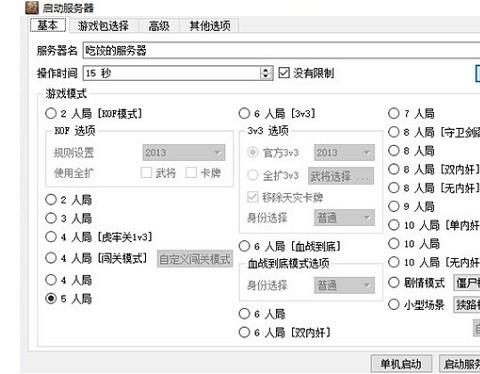Screen dimensions: 480x374
Task: Open the 其他选项 tab
Action: [x=210, y=26]
